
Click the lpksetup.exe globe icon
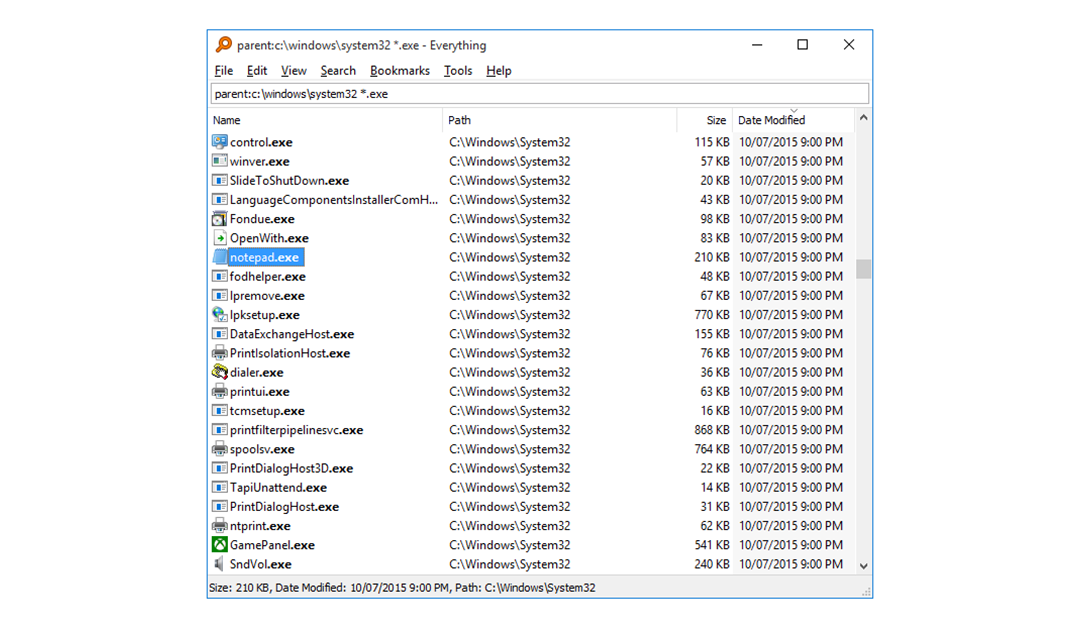(x=219, y=315)
